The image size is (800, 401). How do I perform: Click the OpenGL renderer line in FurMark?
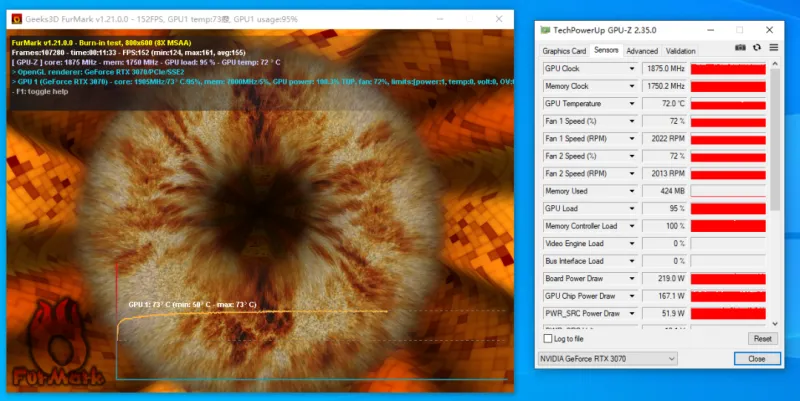click(x=98, y=72)
